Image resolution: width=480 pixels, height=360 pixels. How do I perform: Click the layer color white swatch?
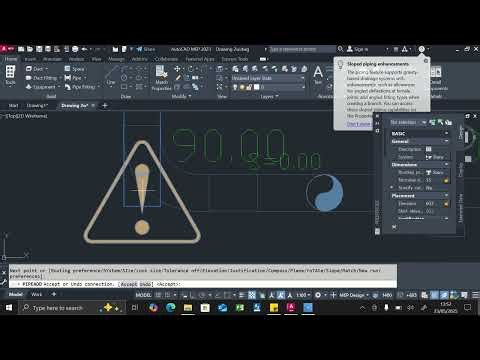click(x=256, y=87)
